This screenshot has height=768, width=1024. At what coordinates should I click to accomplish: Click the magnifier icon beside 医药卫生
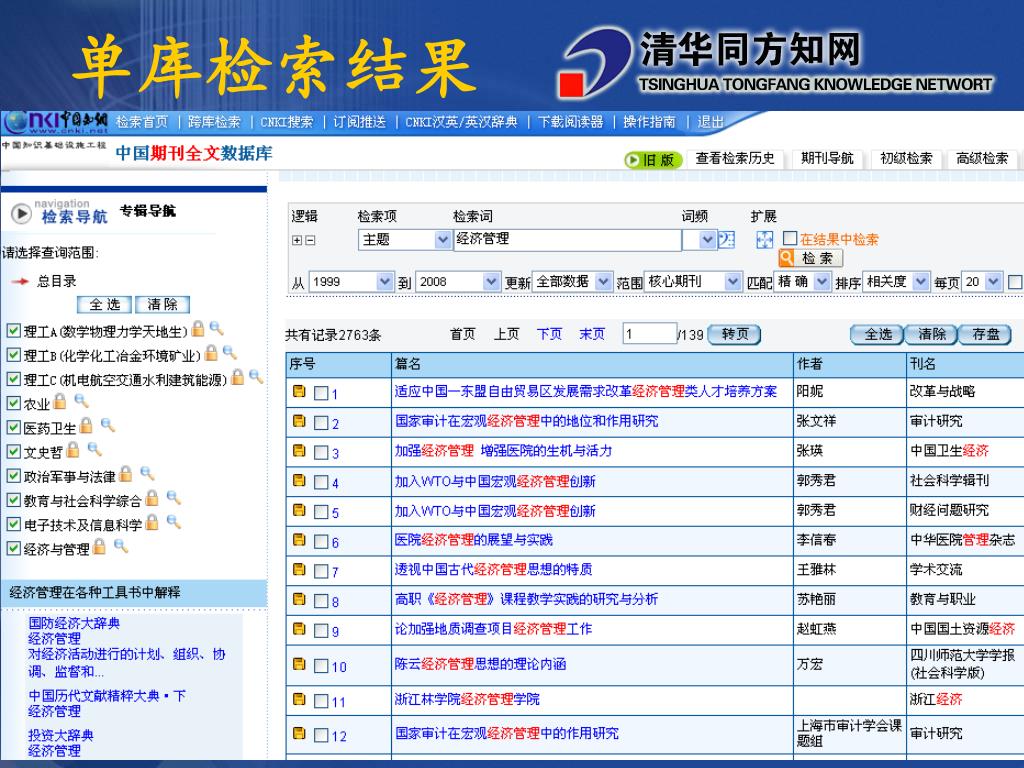pyautogui.click(x=108, y=426)
